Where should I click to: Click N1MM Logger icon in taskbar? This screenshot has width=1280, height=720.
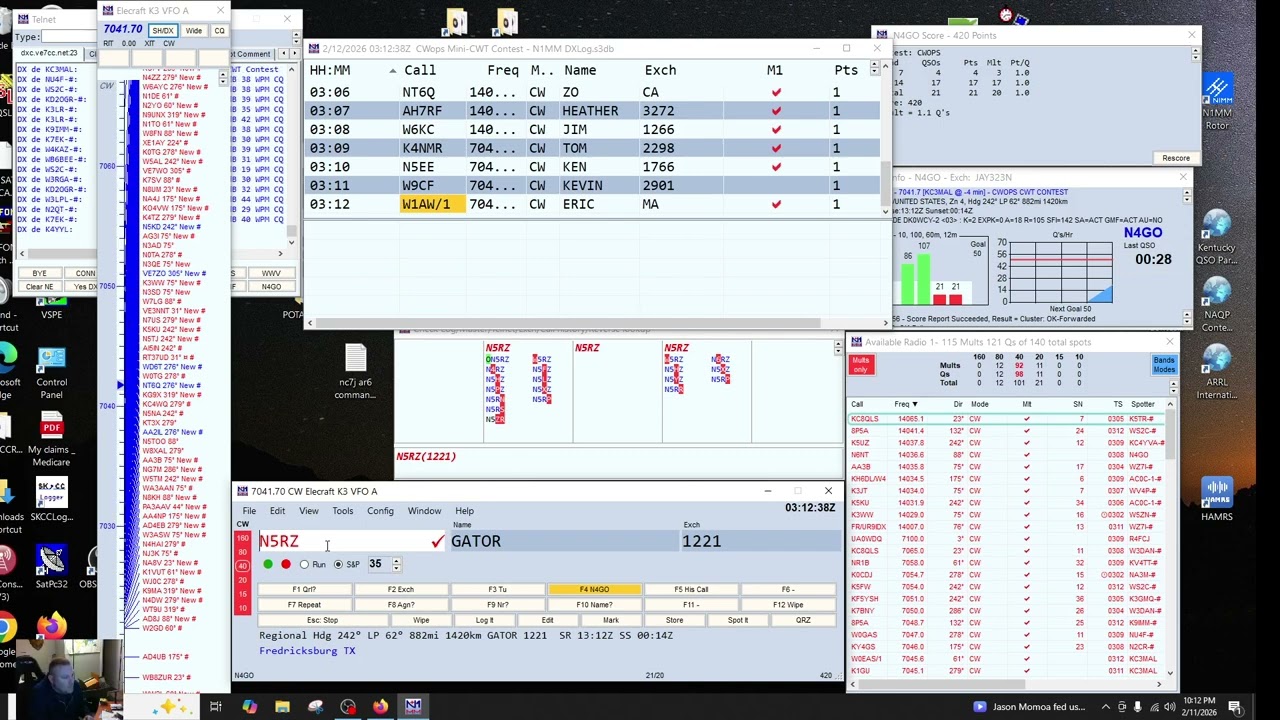[x=413, y=706]
